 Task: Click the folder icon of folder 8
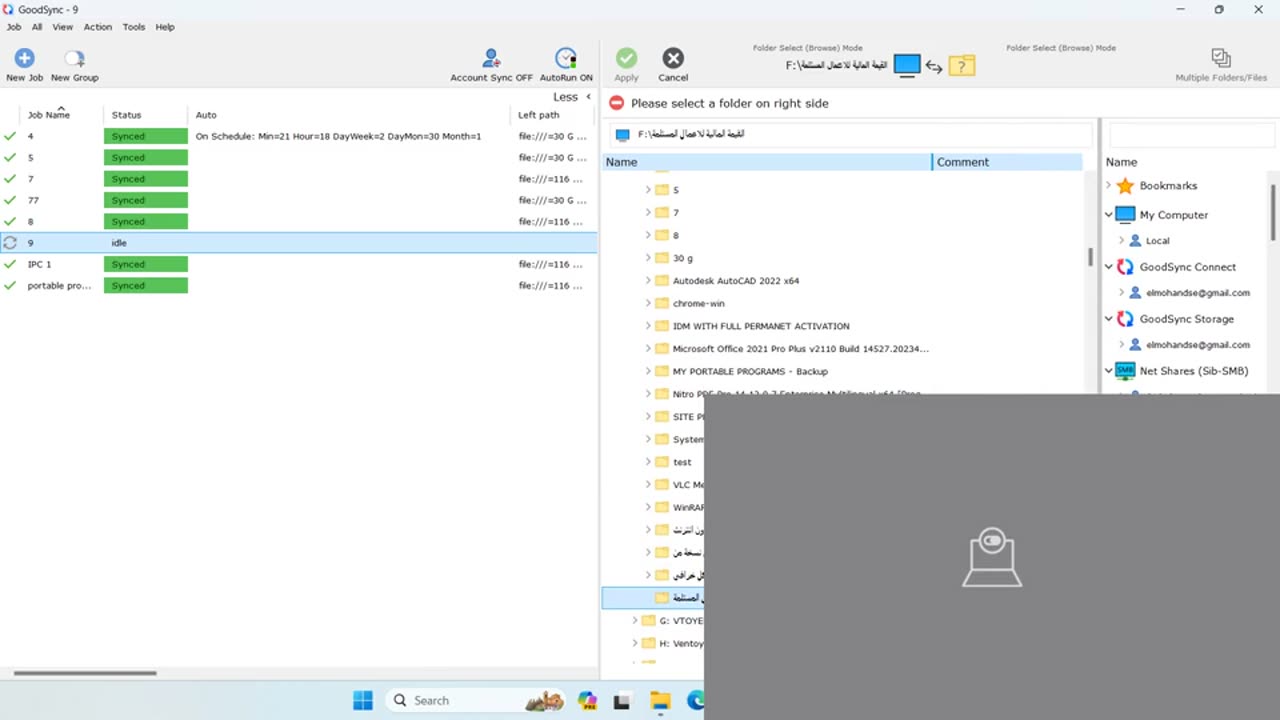click(661, 235)
